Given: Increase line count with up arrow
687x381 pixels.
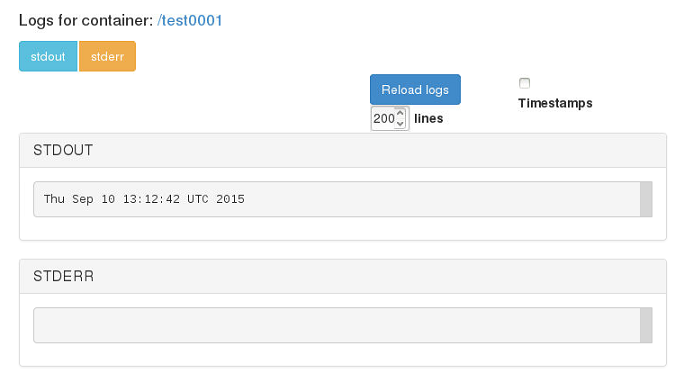Looking at the screenshot, I should coord(400,113).
